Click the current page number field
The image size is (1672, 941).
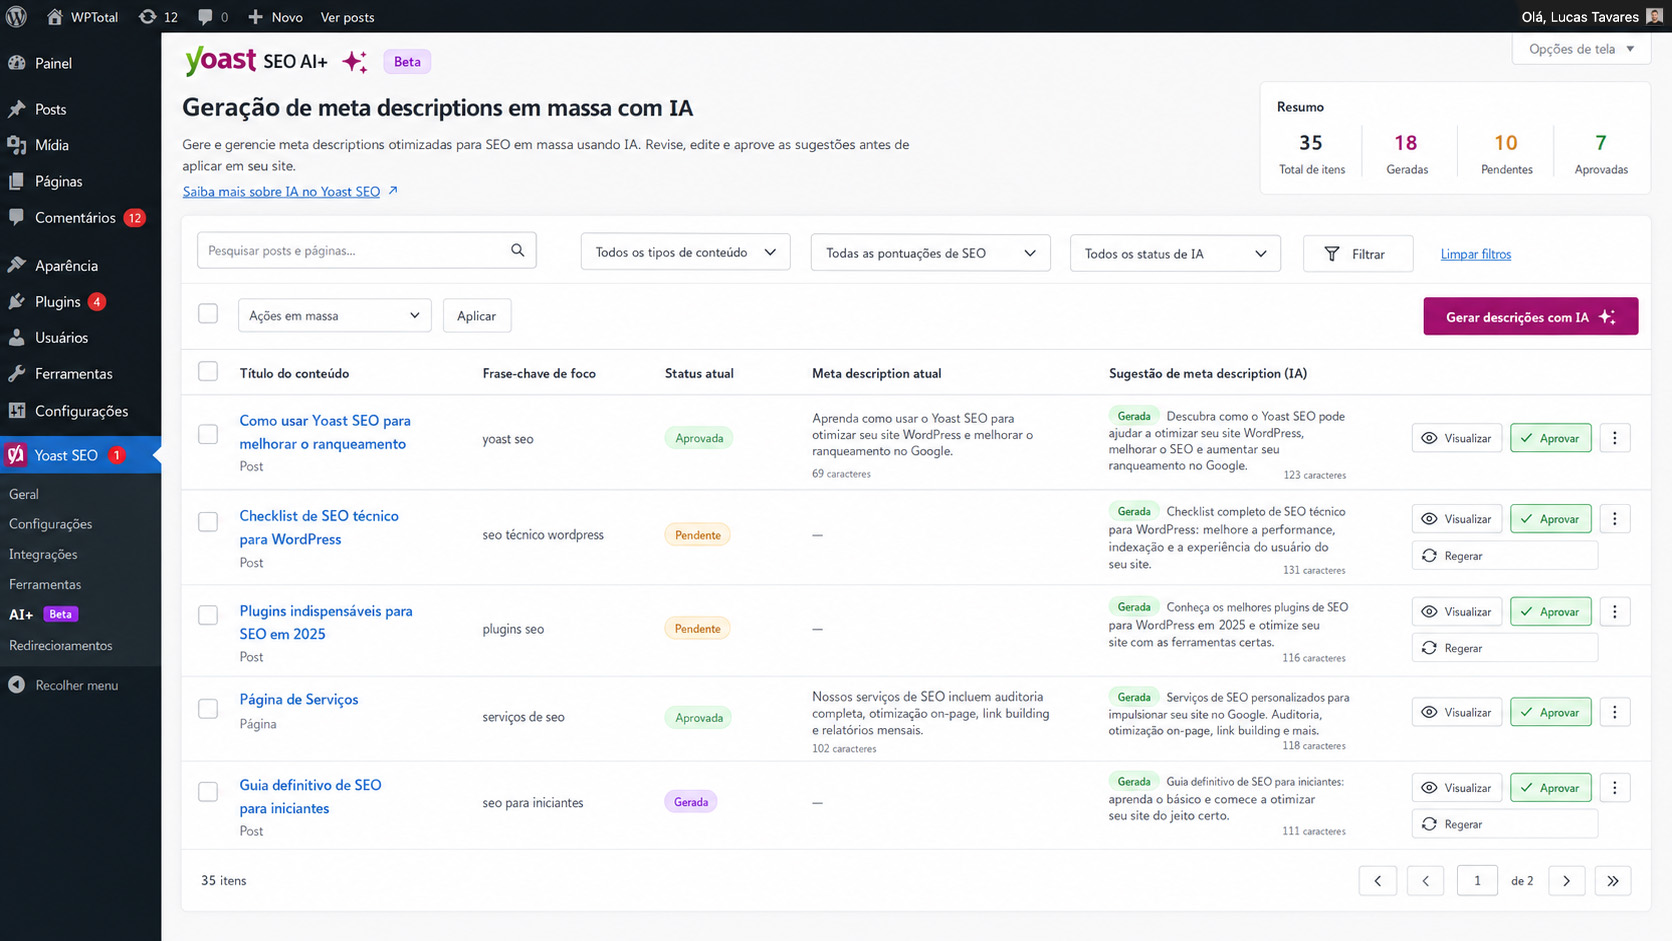tap(1477, 881)
